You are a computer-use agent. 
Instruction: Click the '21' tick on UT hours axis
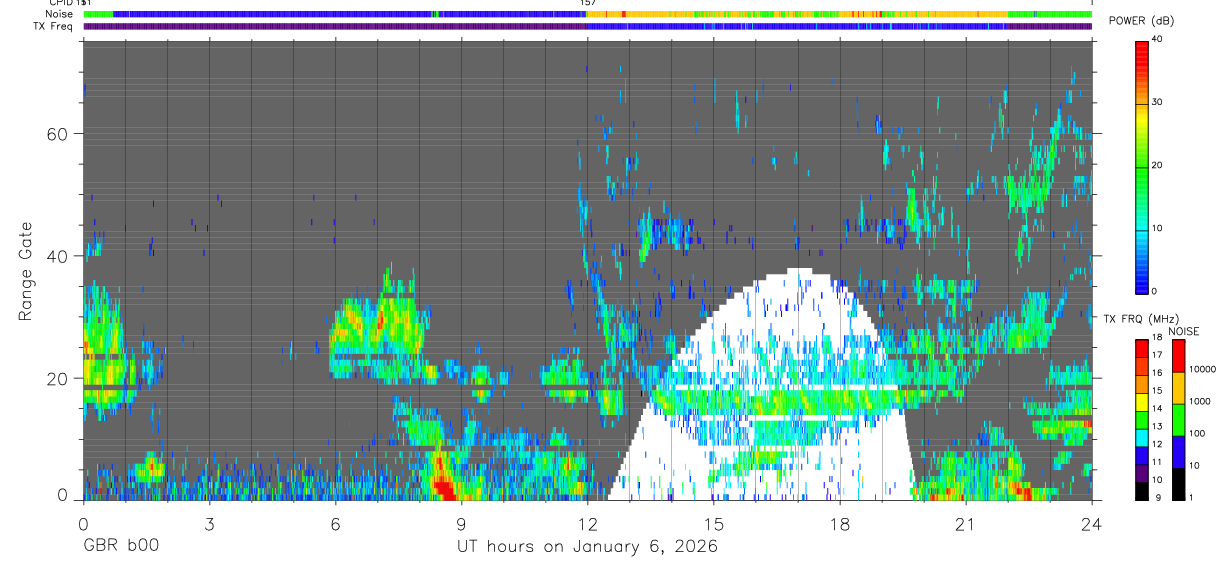[965, 523]
